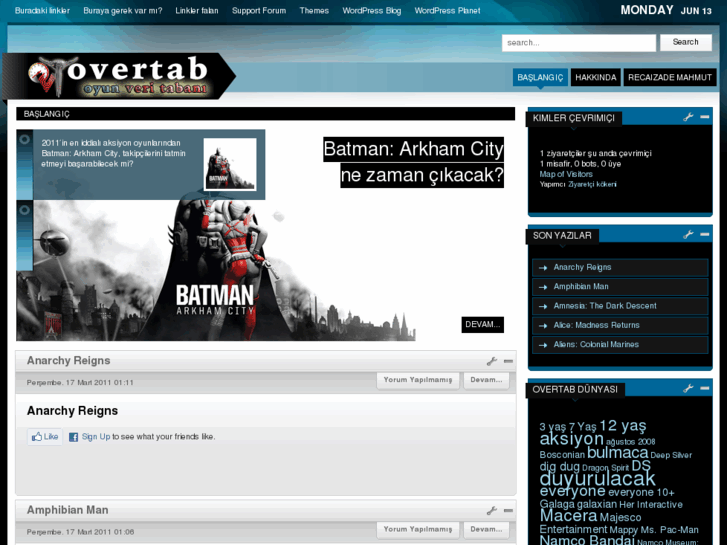Click the BAŞLANGIÇ breadcrumb text
The image size is (727, 545).
pos(46,114)
